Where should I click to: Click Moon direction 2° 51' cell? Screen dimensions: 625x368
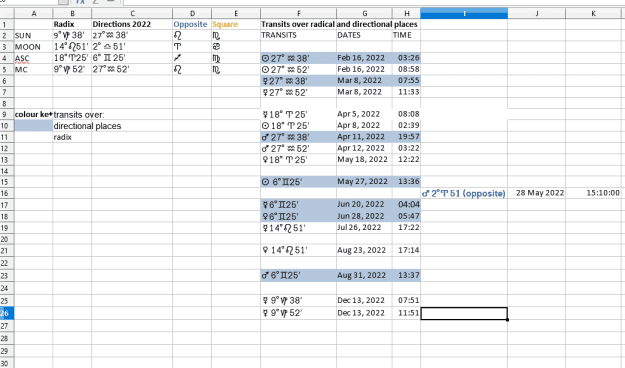click(132, 47)
